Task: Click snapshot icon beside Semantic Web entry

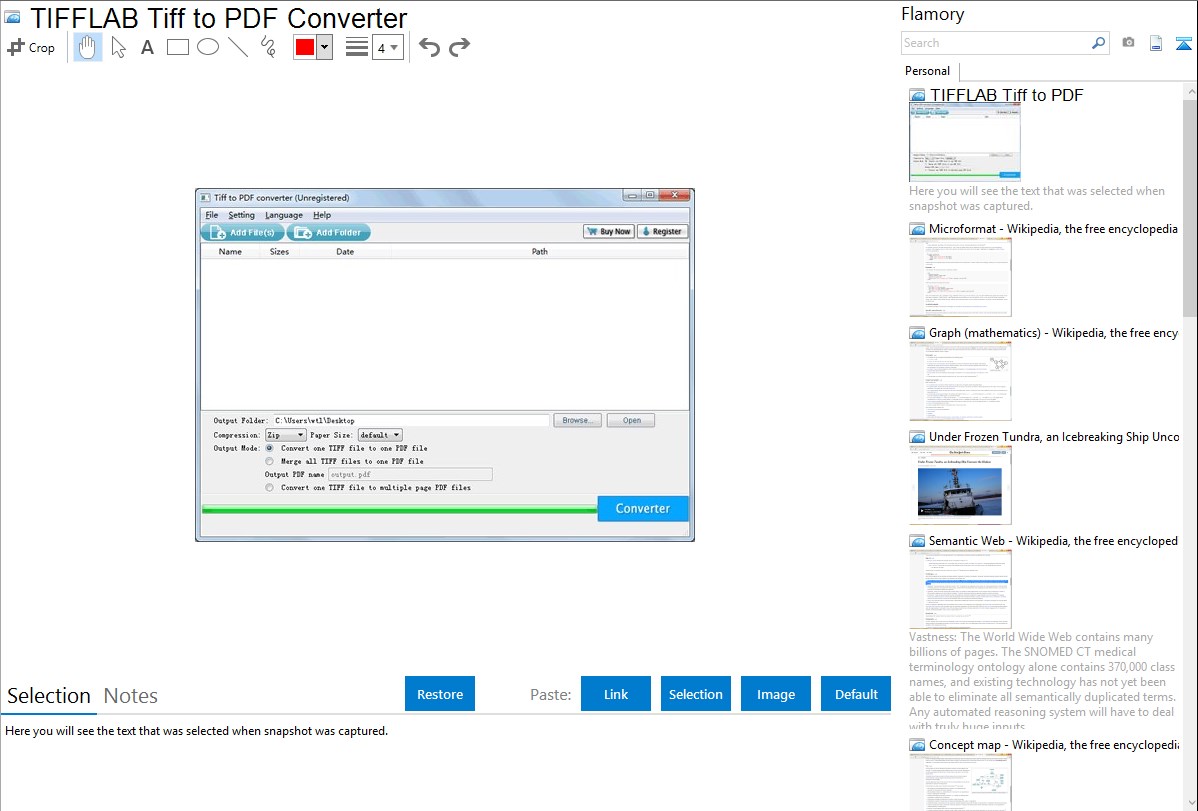Action: 917,541
